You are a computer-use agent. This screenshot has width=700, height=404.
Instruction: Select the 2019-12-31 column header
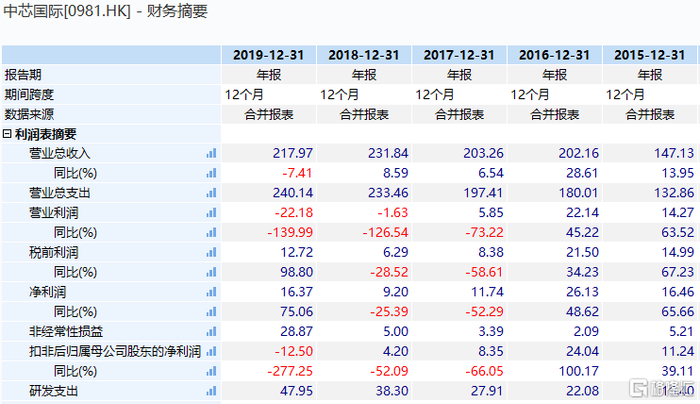[x=269, y=55]
